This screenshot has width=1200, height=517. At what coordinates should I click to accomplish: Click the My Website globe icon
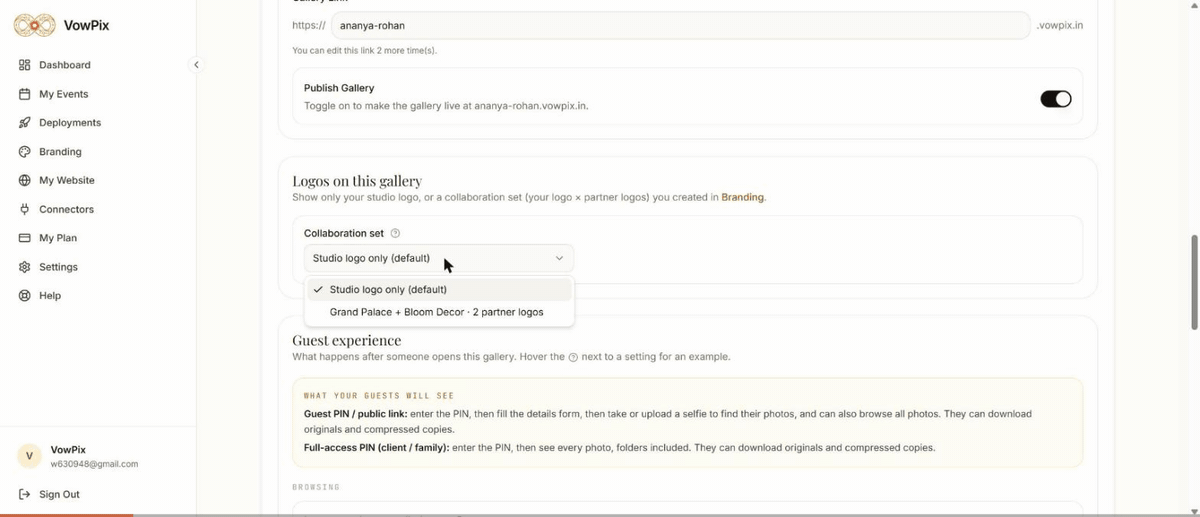(x=25, y=181)
